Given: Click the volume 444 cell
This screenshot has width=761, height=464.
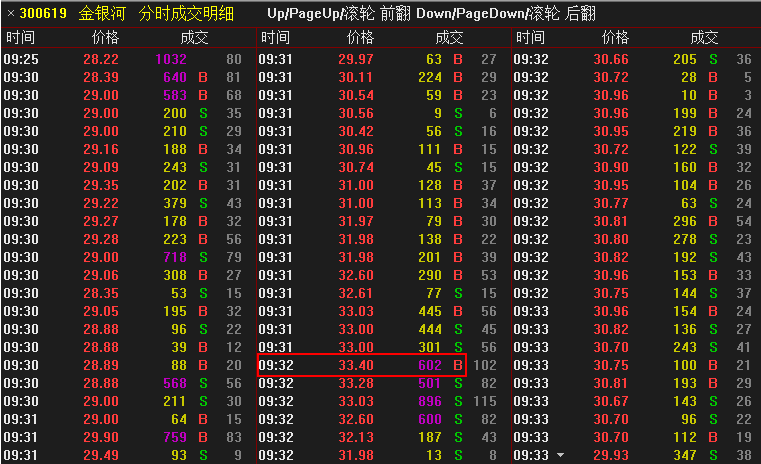Looking at the screenshot, I should [x=430, y=329].
